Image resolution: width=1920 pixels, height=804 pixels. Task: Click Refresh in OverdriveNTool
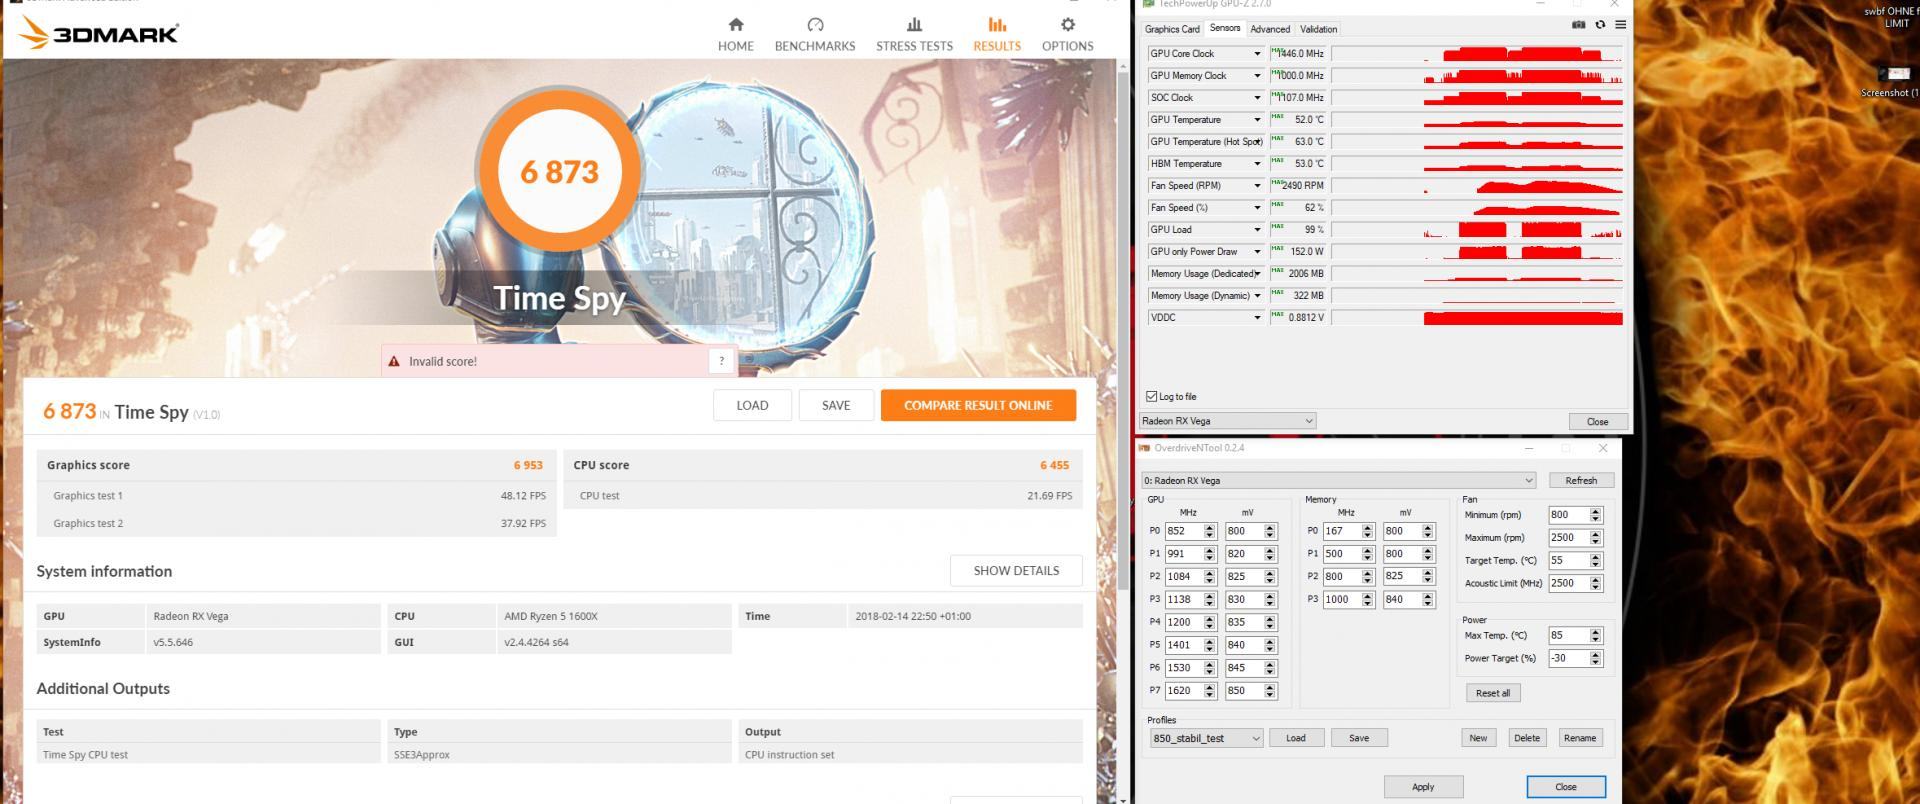point(1581,480)
